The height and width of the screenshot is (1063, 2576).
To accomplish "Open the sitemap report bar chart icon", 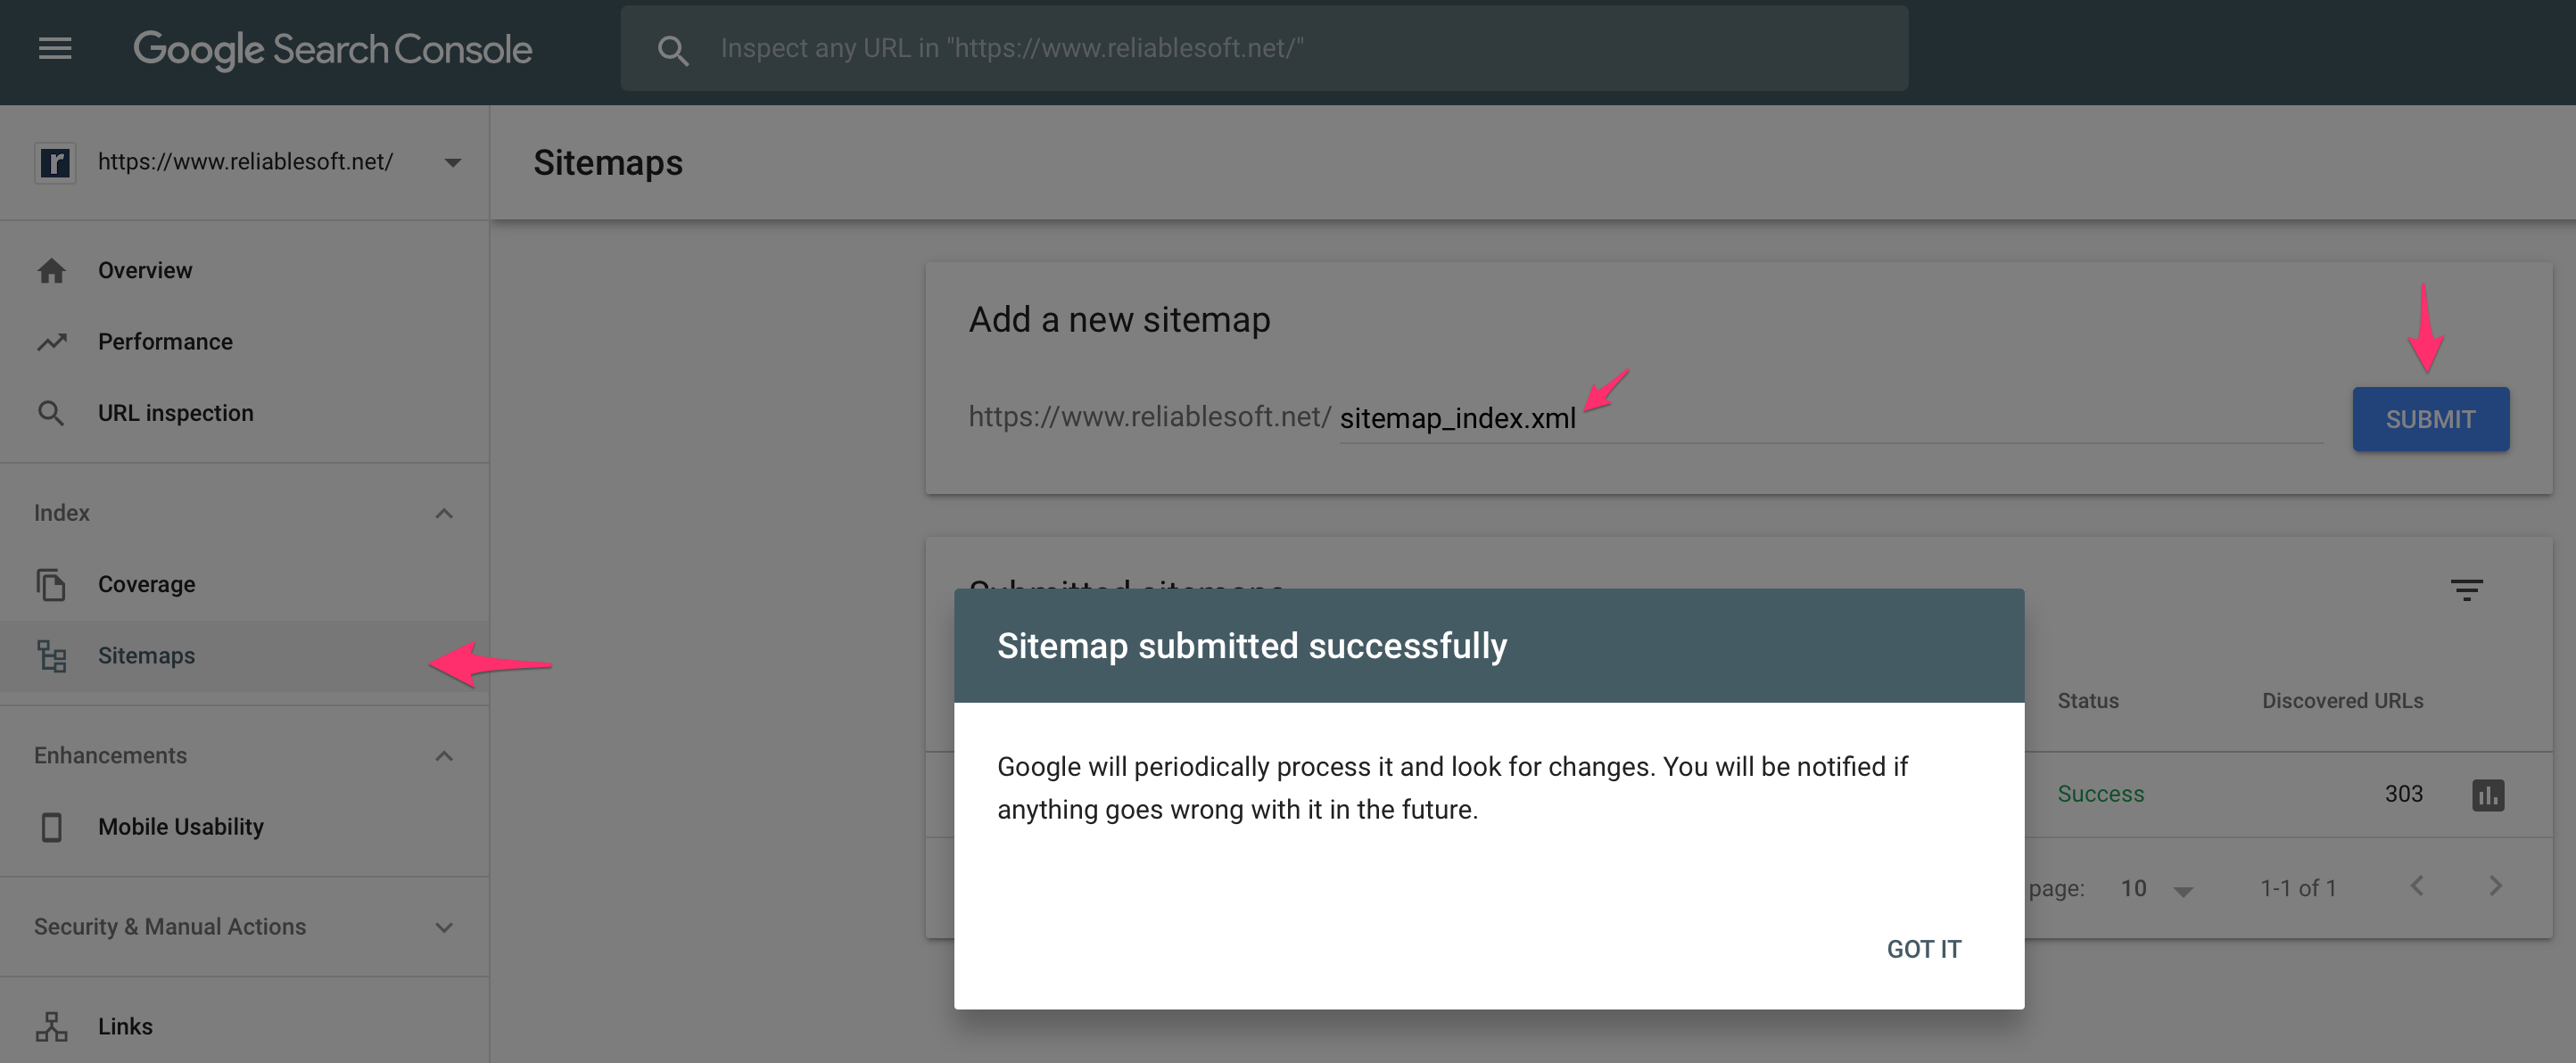I will (2488, 795).
